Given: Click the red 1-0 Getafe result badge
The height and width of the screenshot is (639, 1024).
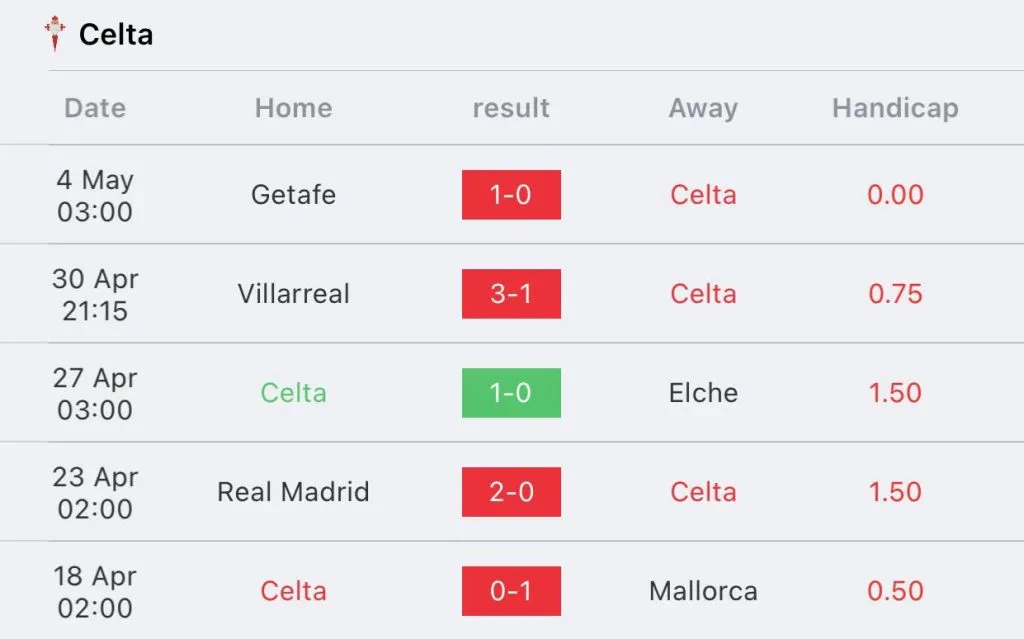Looking at the screenshot, I should 511,195.
